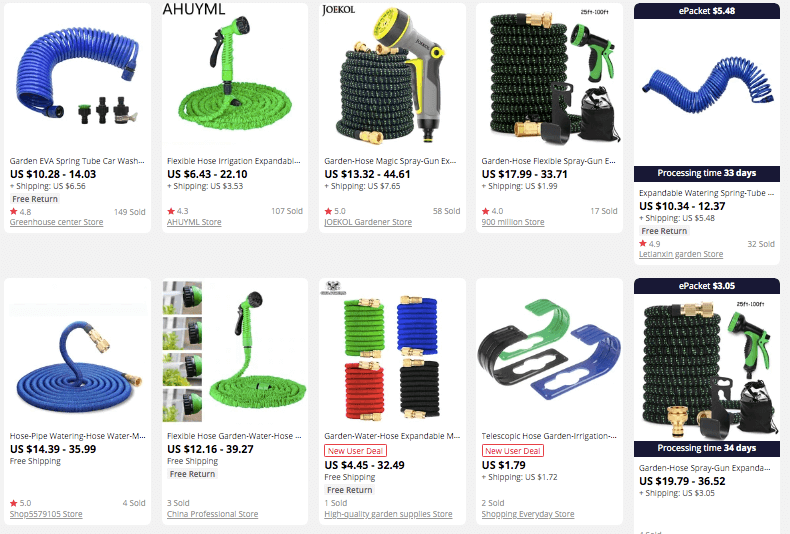This screenshot has height=534, width=790.
Task: Open High-quality garden supplies Store link
Action: pos(388,514)
